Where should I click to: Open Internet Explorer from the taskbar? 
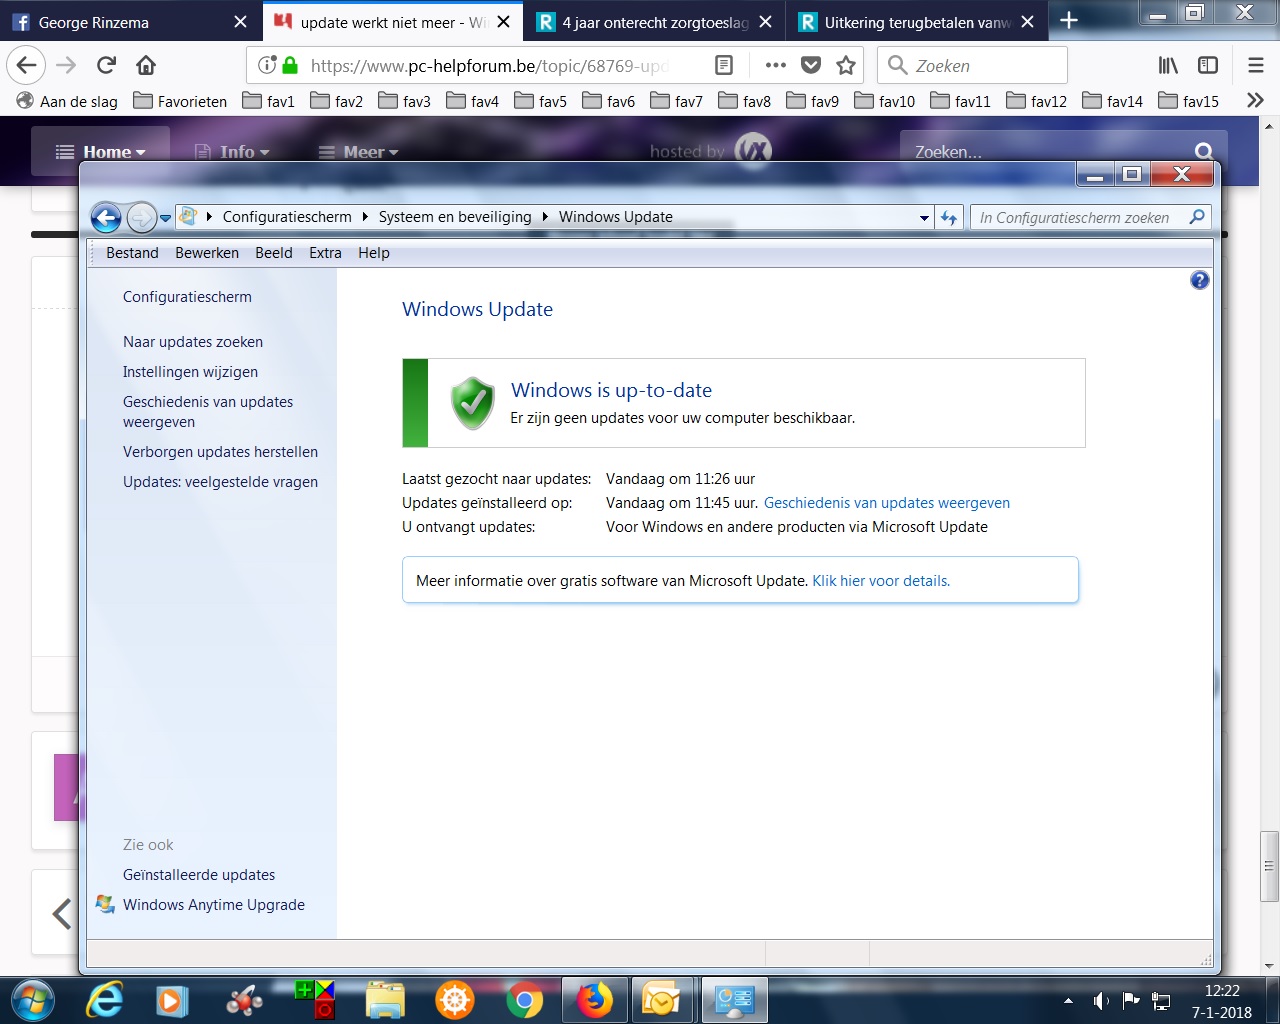click(x=105, y=1000)
